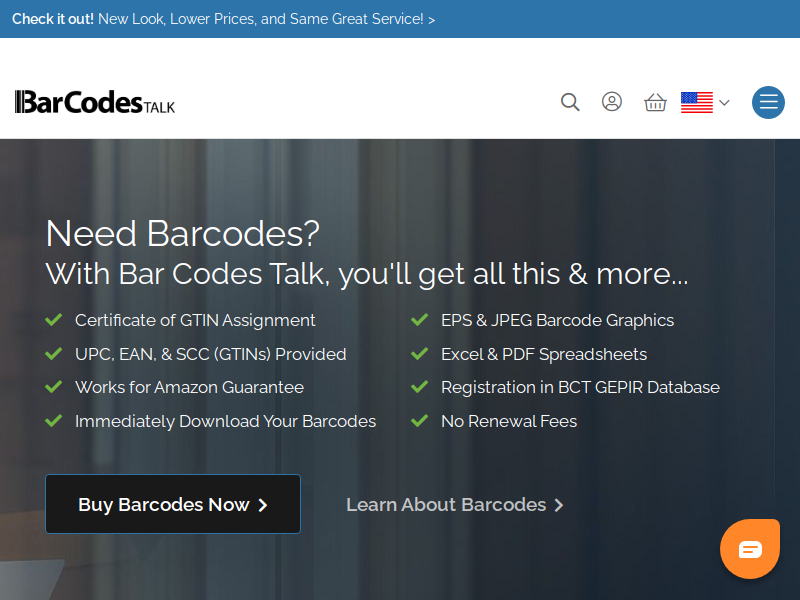
Task: Click the Bar Codes Talk logo
Action: click(x=95, y=102)
